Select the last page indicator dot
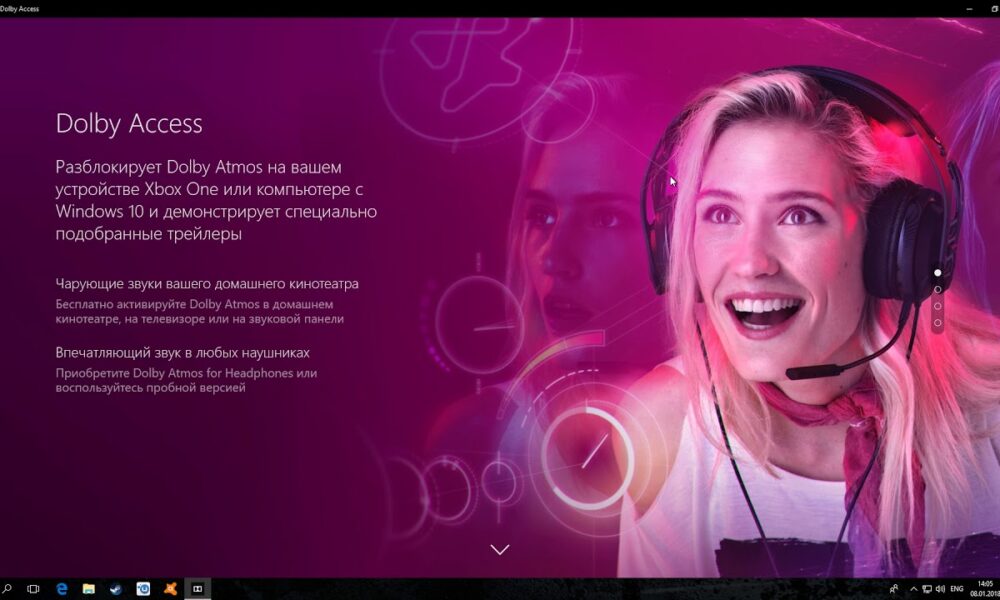Image resolution: width=1000 pixels, height=600 pixels. (938, 323)
